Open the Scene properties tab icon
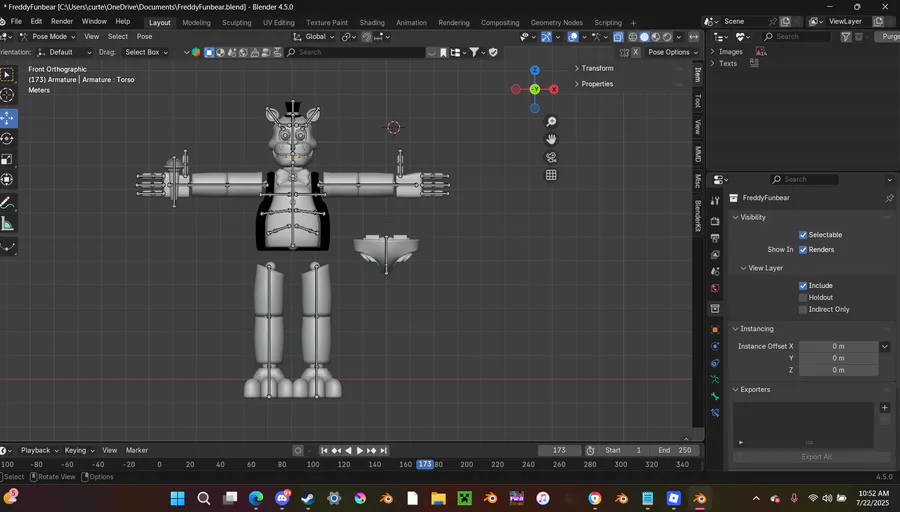The height and width of the screenshot is (512, 900). 715,271
